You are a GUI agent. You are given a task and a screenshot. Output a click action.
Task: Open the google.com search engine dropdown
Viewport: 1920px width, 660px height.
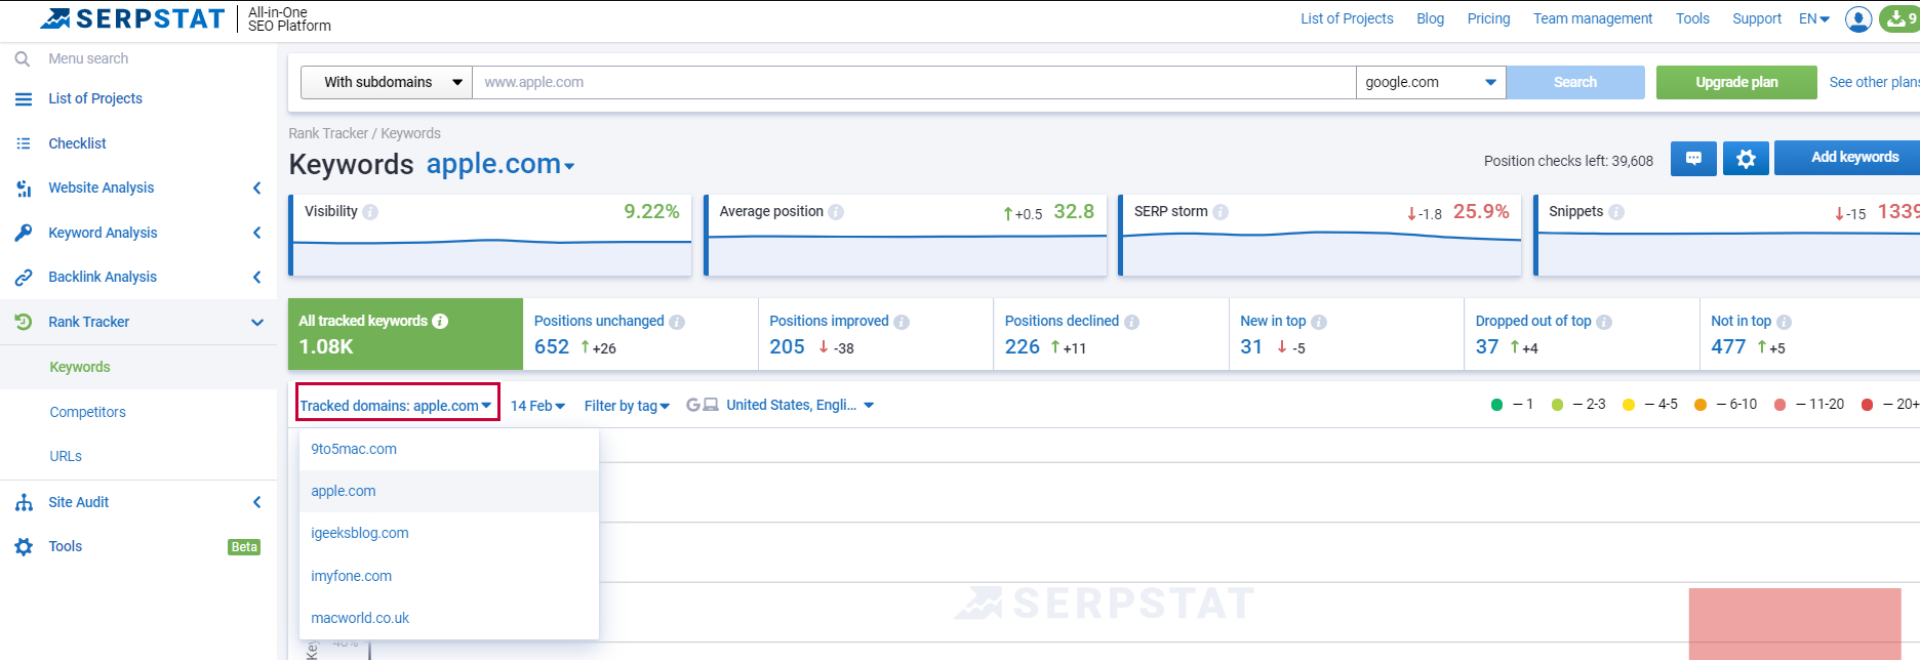[x=1431, y=82]
